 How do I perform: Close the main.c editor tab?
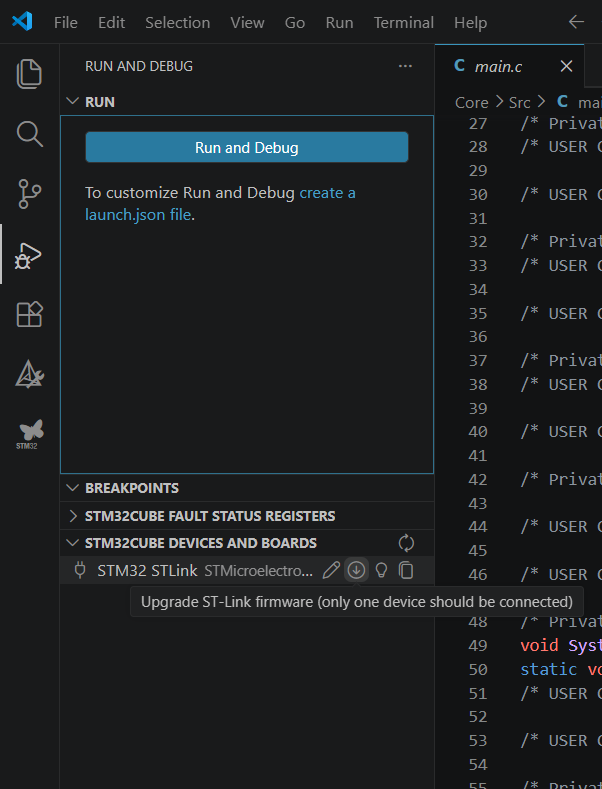pos(567,66)
